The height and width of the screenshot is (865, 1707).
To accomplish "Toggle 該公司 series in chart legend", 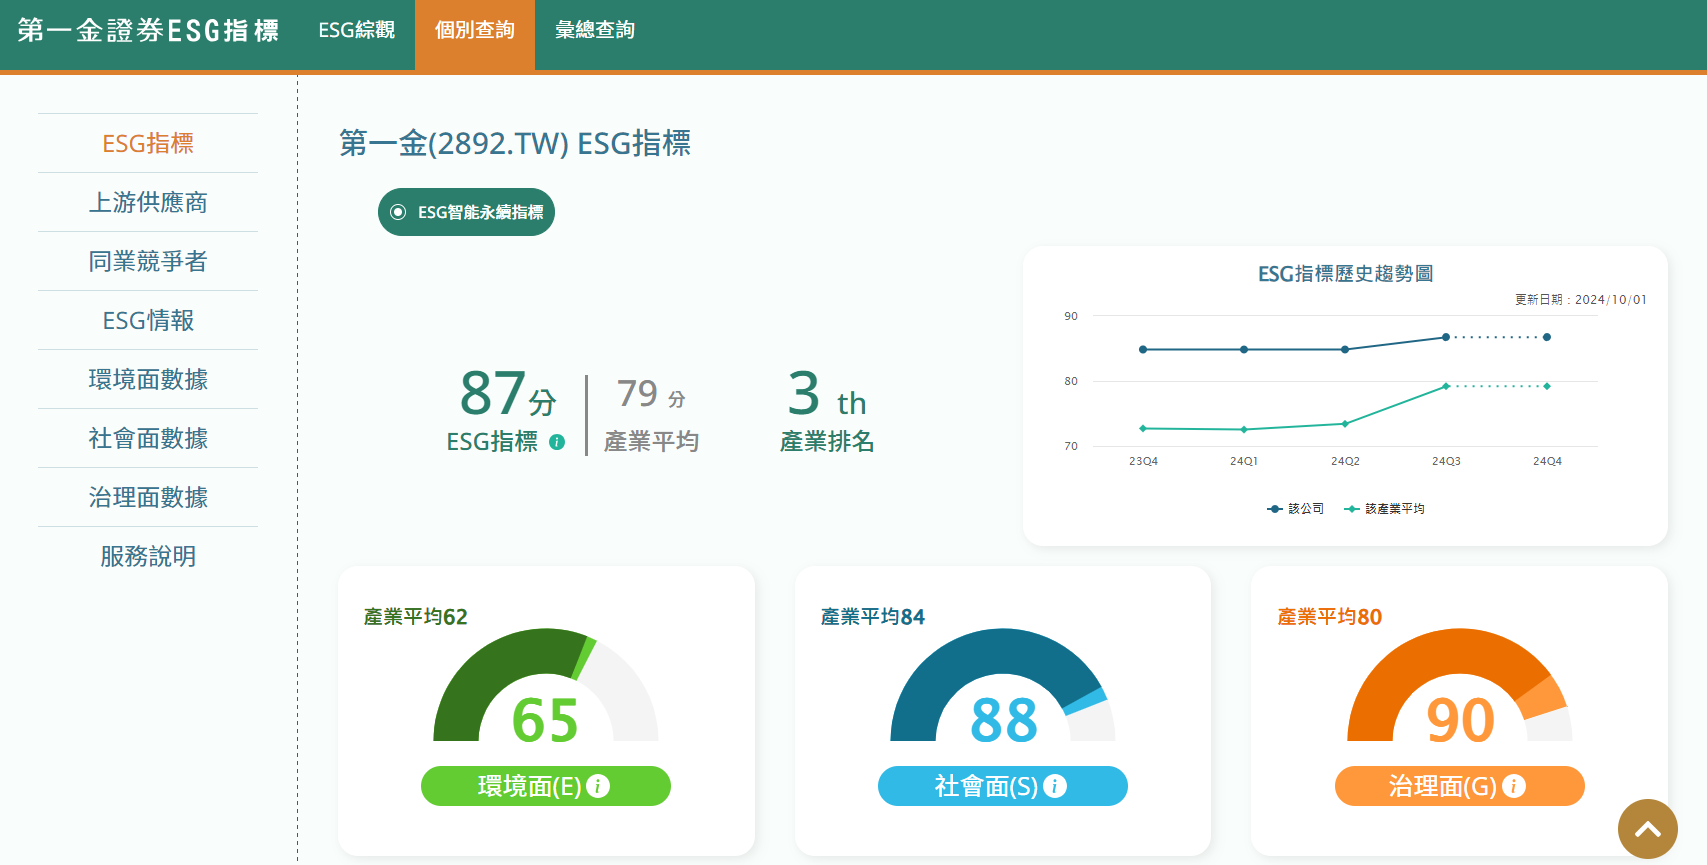I will click(x=1295, y=509).
